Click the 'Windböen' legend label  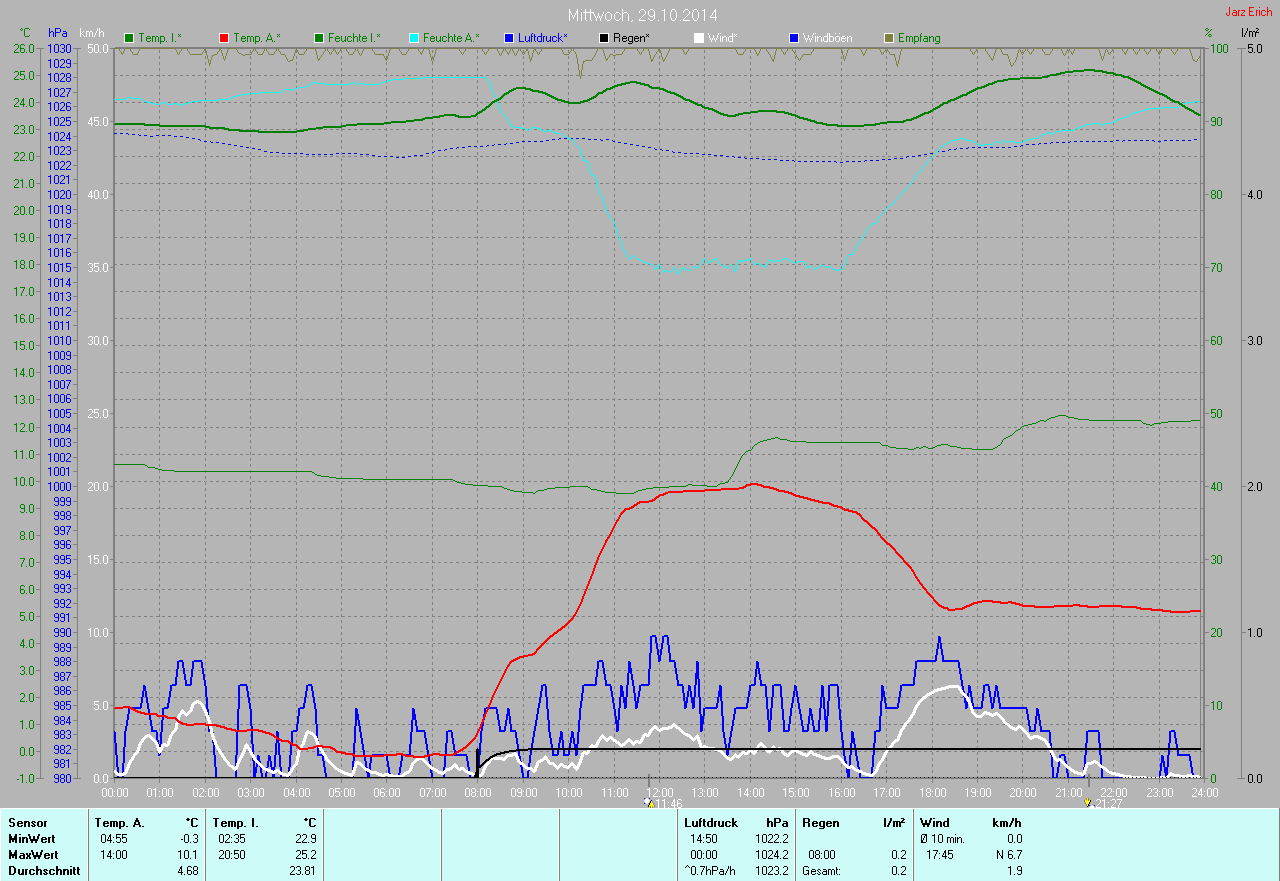[x=828, y=38]
